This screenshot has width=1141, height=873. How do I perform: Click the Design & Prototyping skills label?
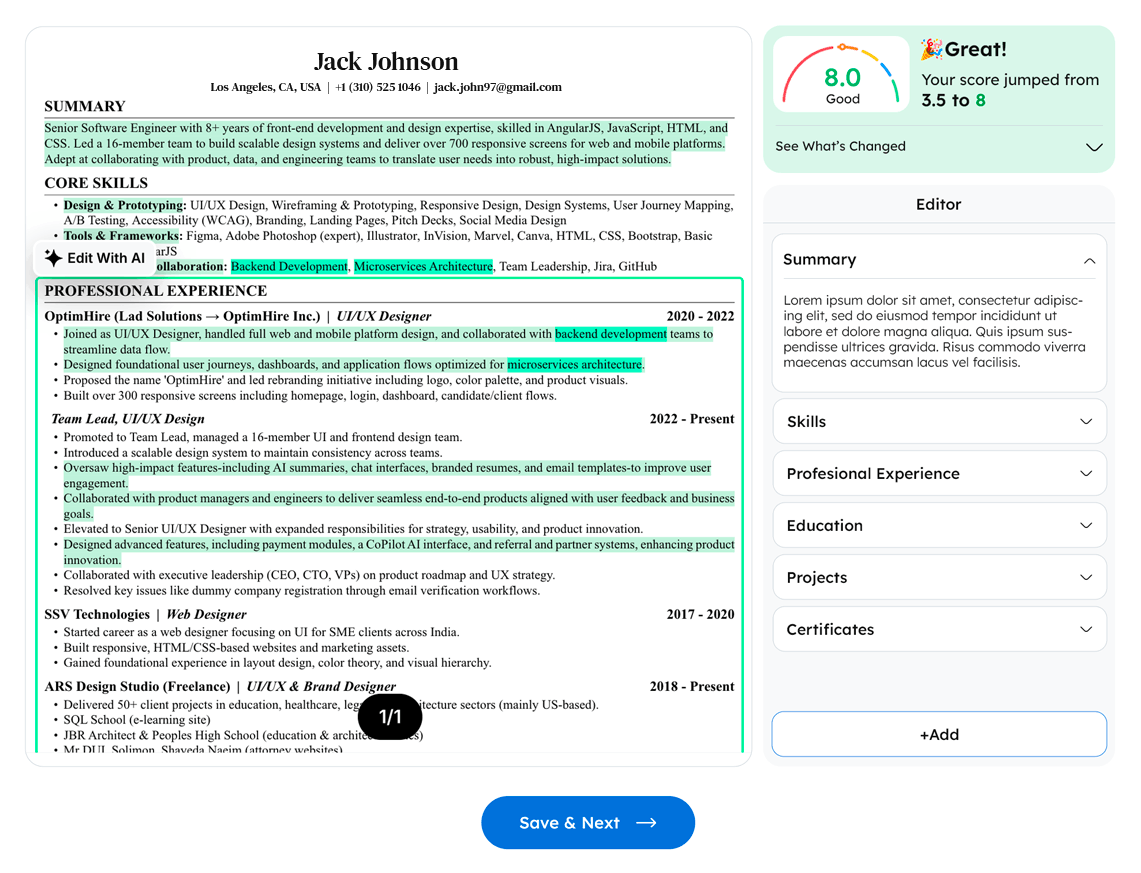(124, 205)
